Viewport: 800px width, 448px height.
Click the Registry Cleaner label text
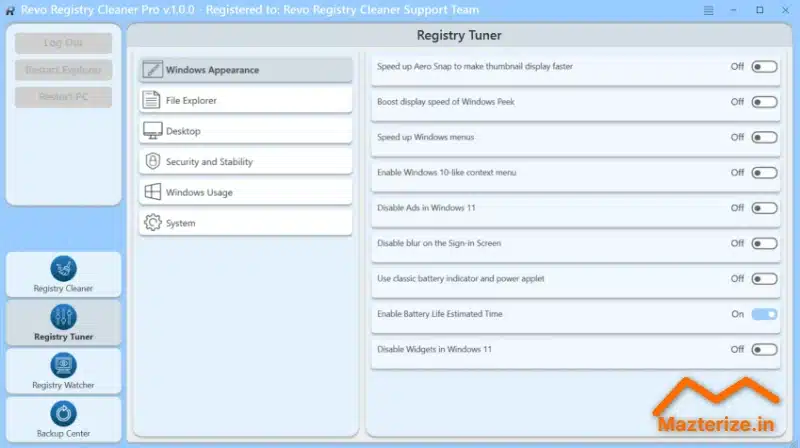click(63, 288)
